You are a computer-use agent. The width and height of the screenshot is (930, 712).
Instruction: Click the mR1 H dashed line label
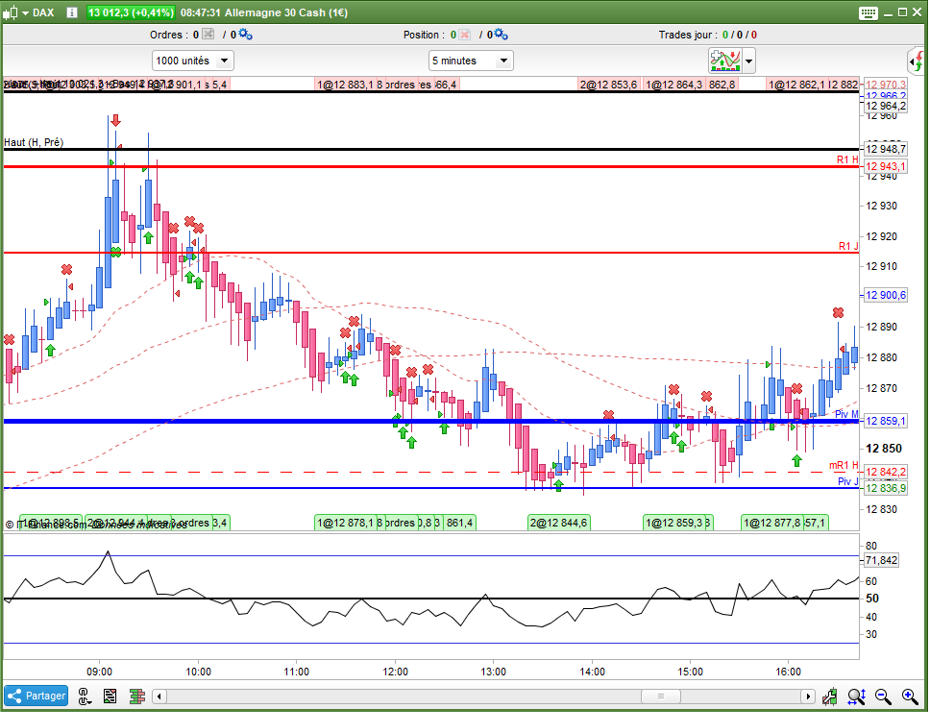843,465
